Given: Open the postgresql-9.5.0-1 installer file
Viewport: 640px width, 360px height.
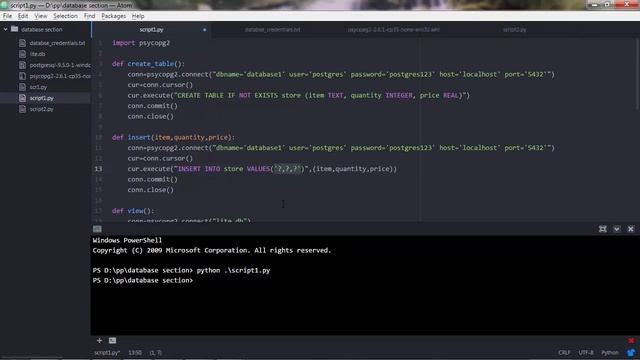Looking at the screenshot, I should point(60,65).
